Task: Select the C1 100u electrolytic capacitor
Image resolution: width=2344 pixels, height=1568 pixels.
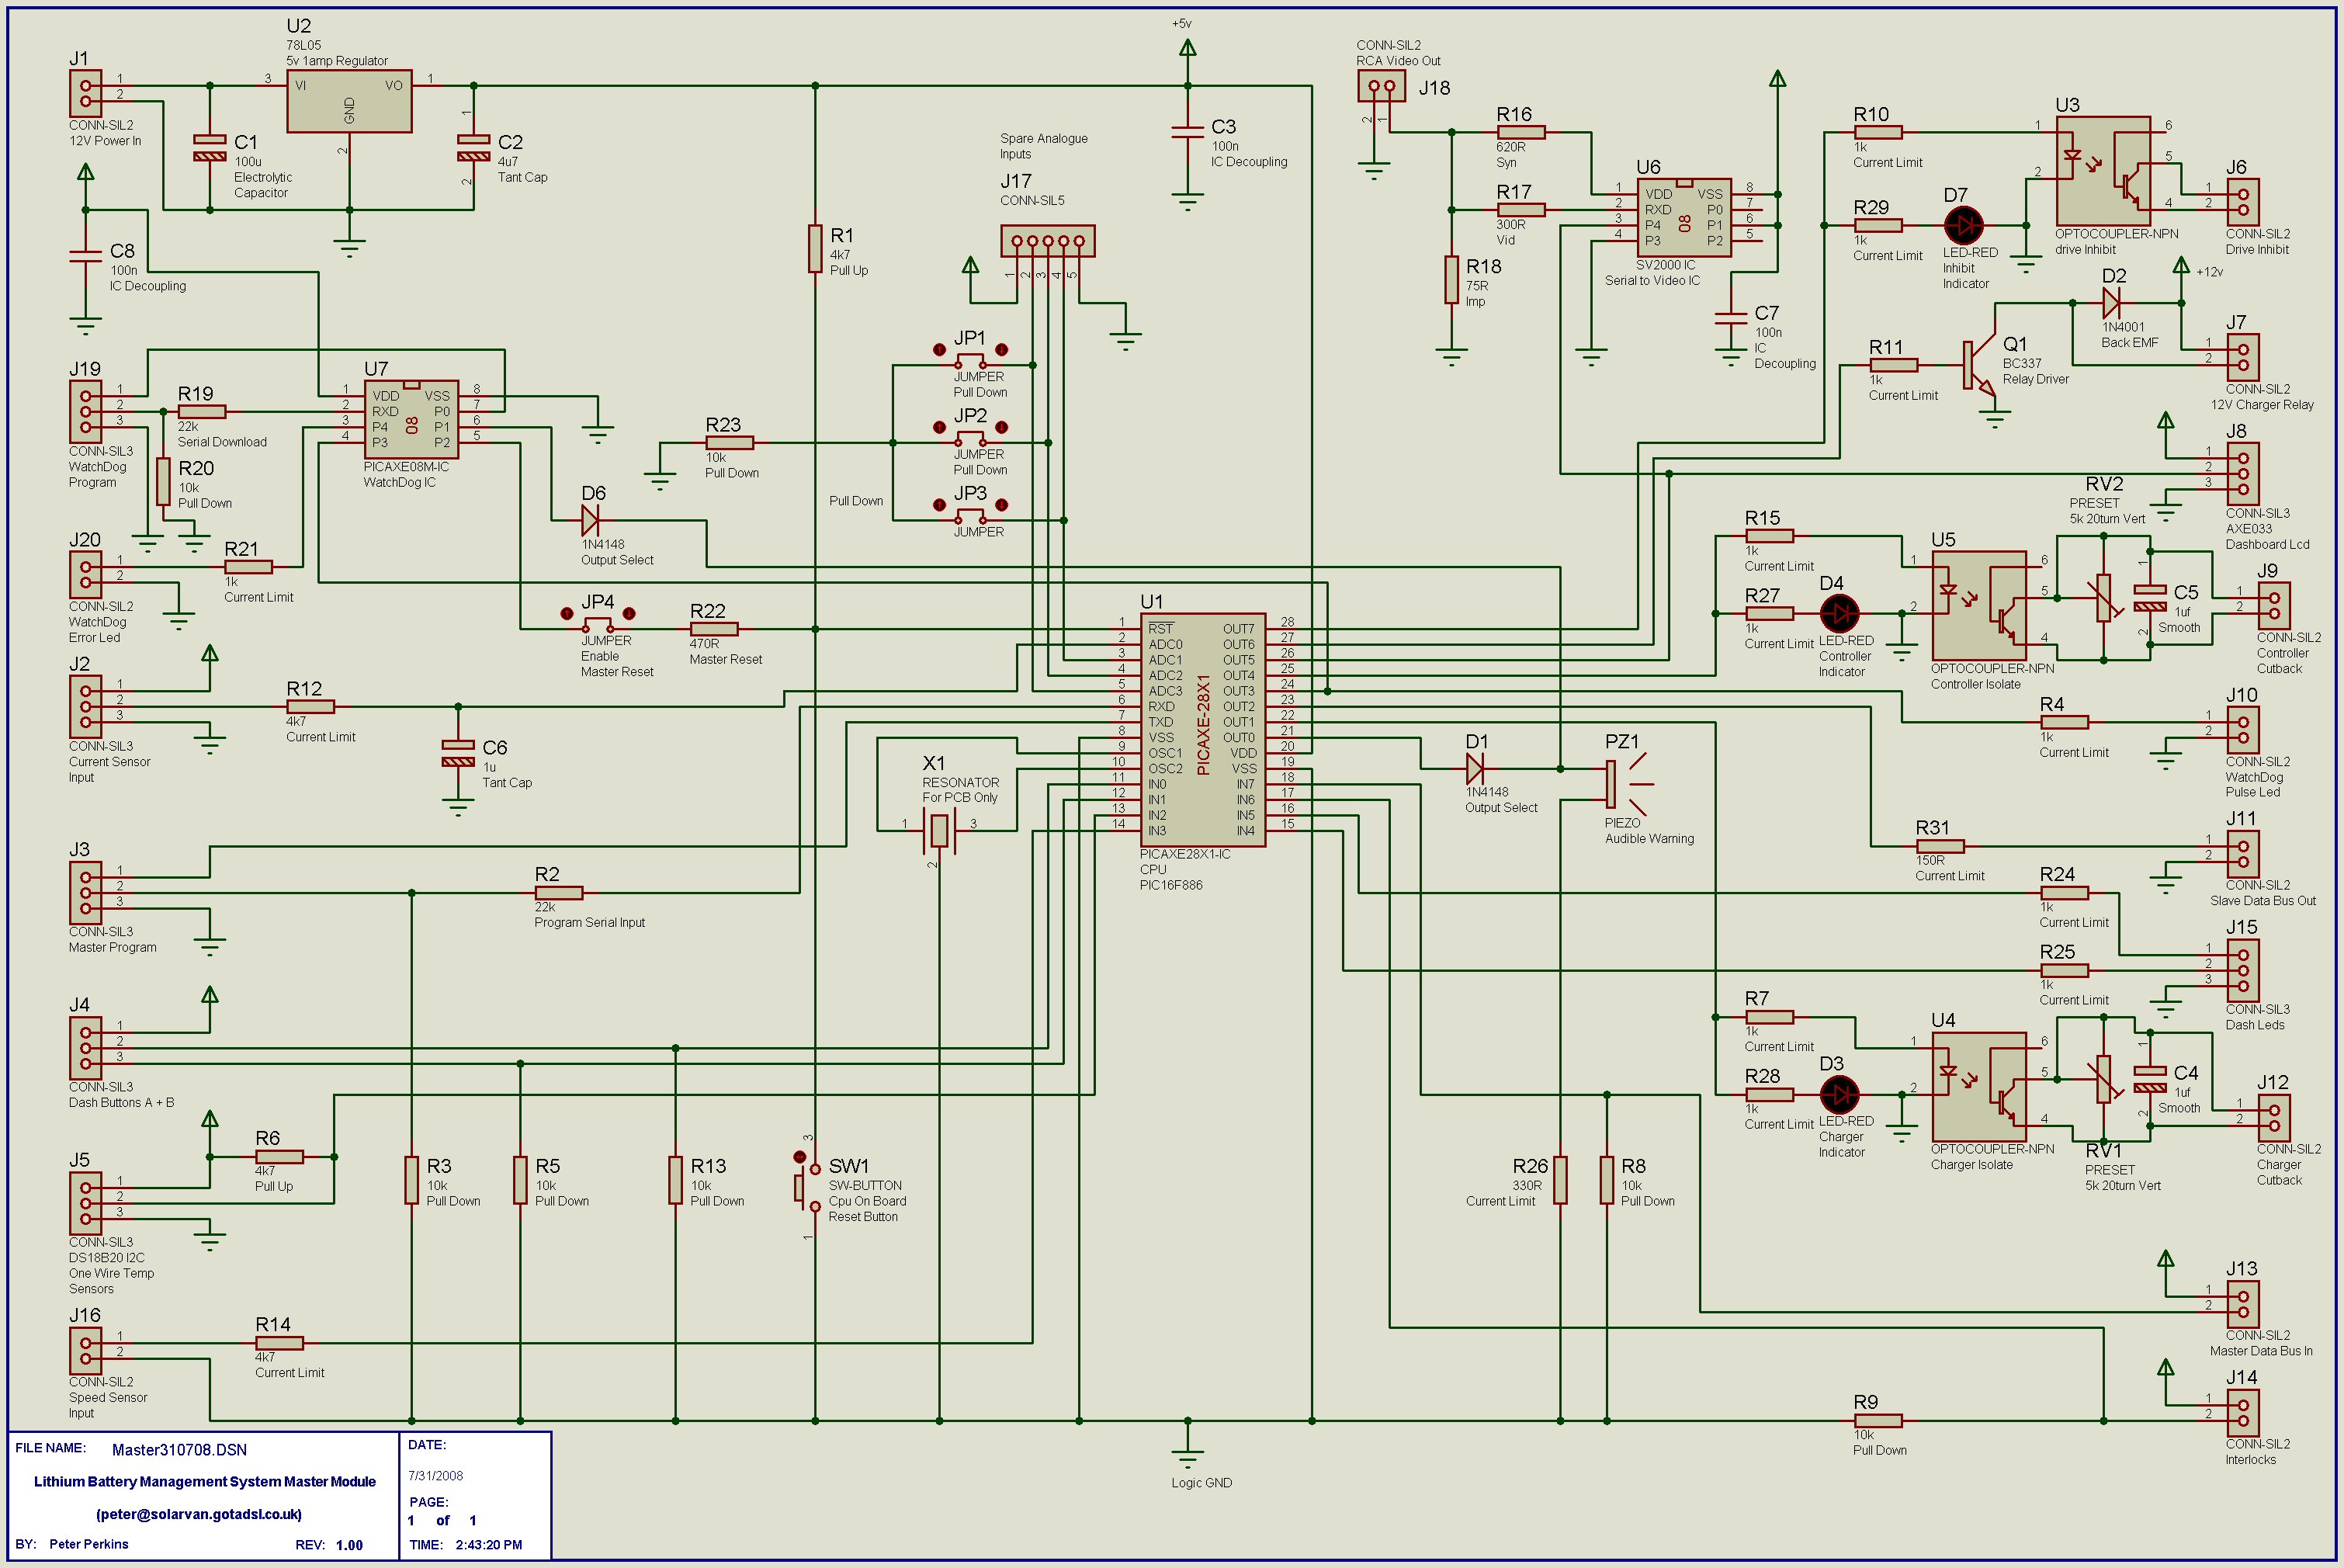Action: pyautogui.click(x=210, y=148)
